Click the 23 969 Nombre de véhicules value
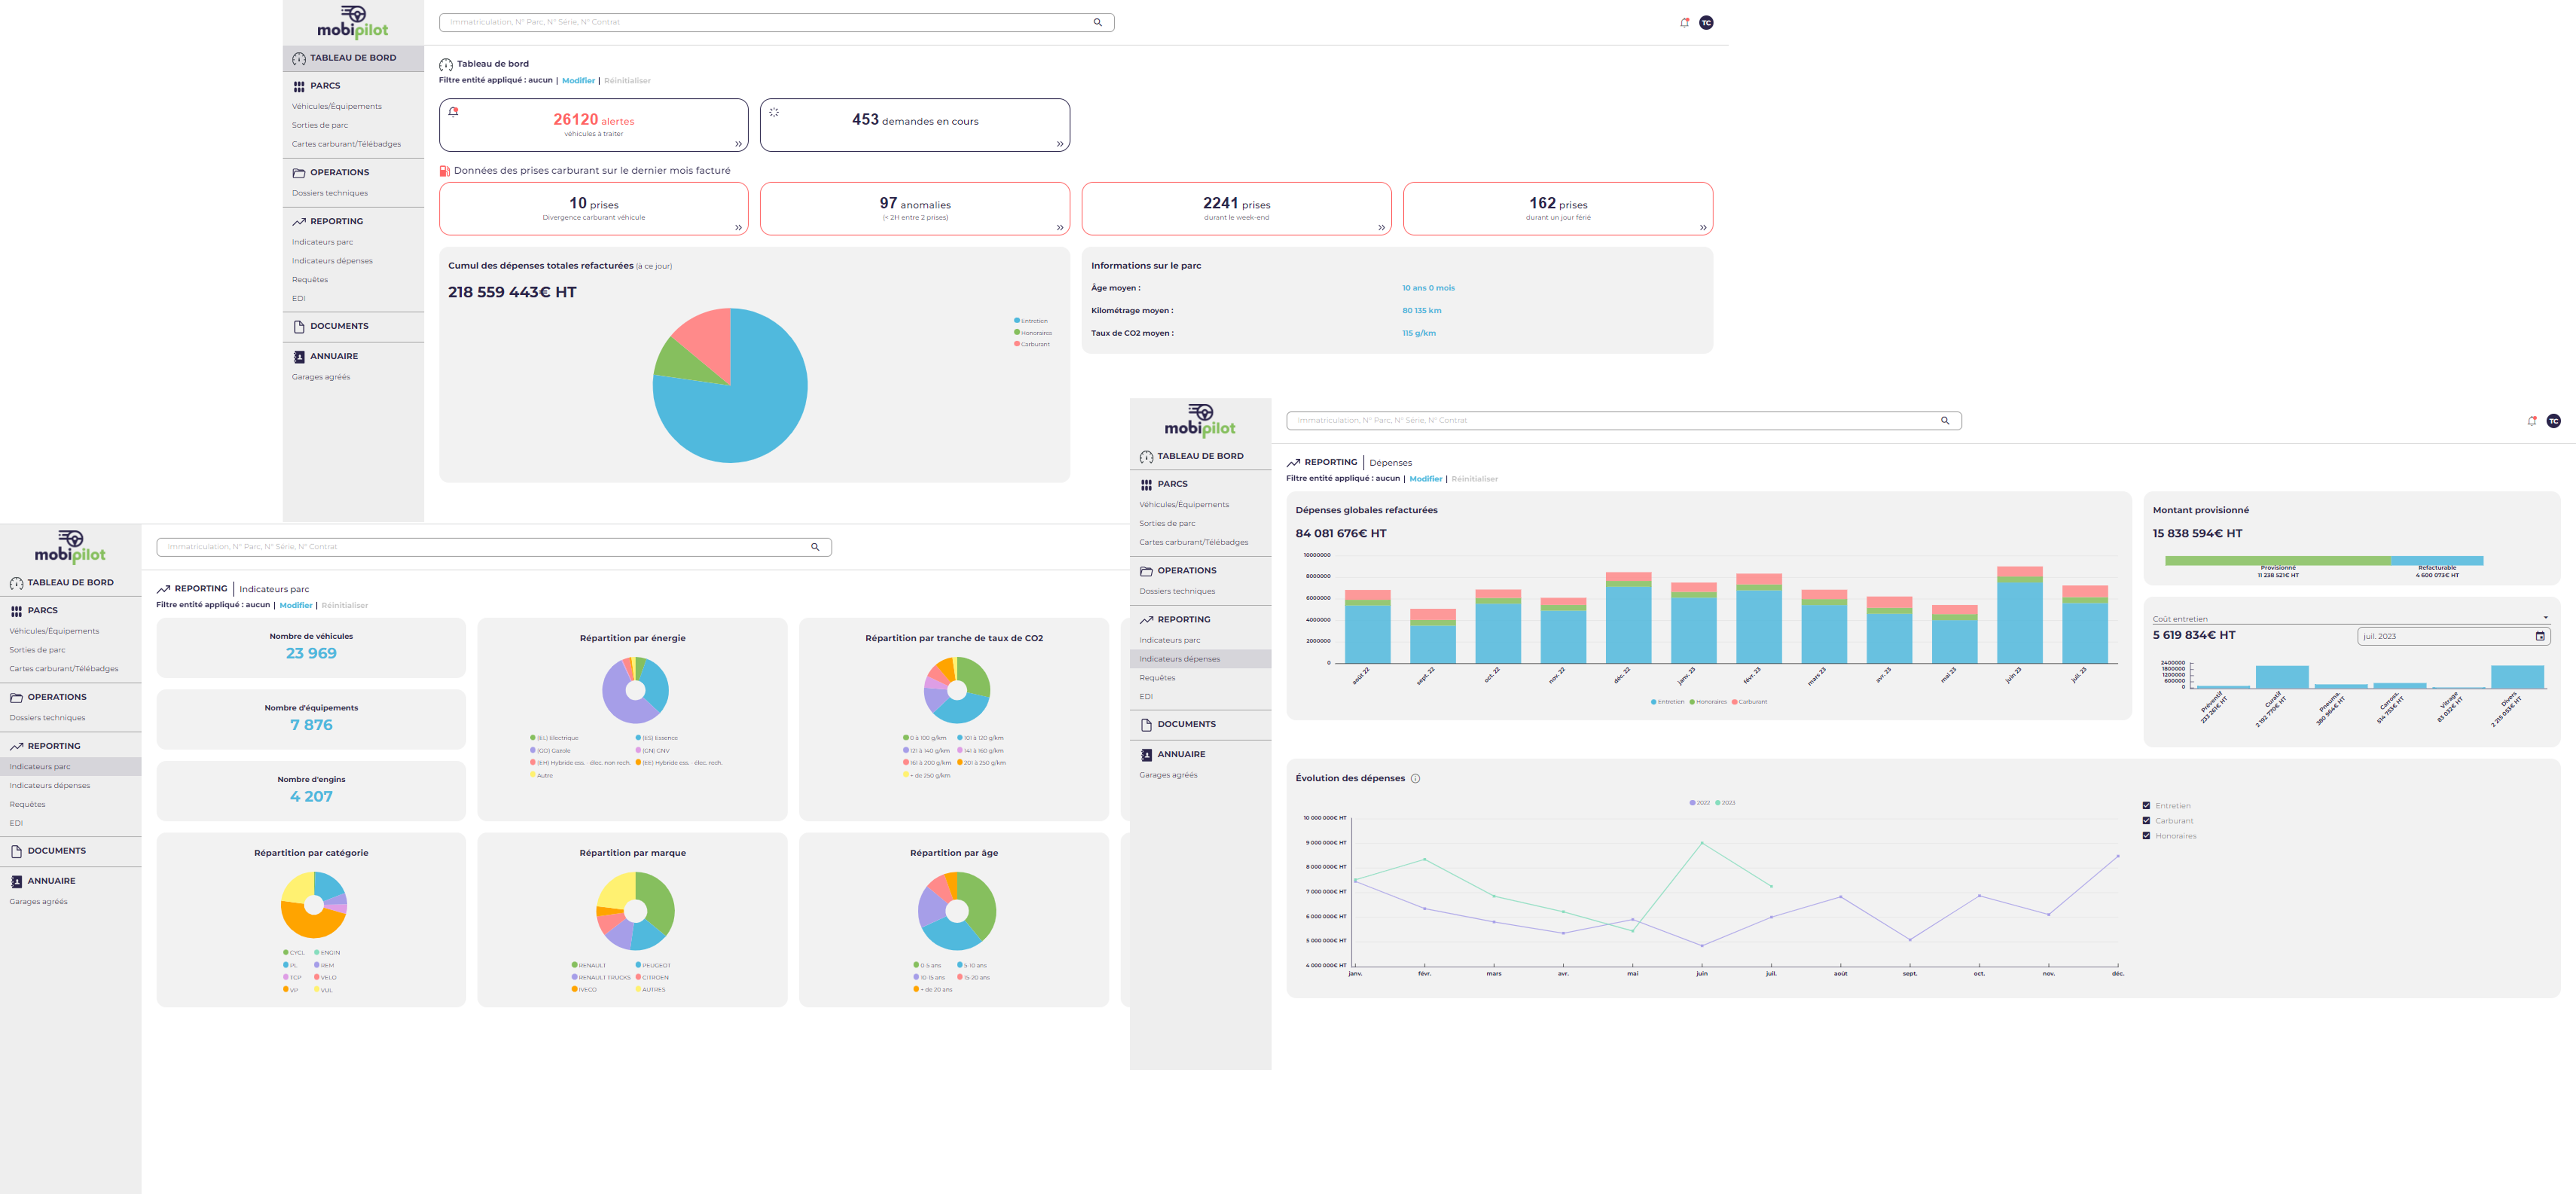 (x=311, y=653)
